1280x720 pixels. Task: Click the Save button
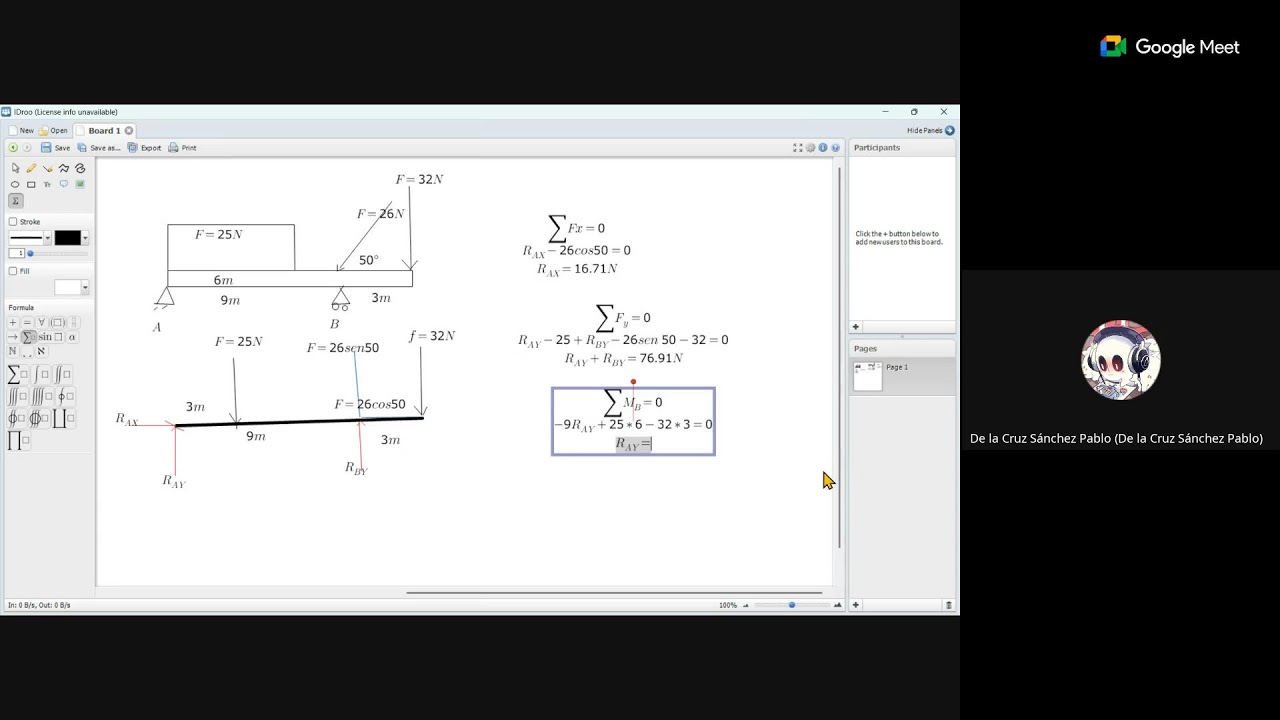(x=55, y=147)
